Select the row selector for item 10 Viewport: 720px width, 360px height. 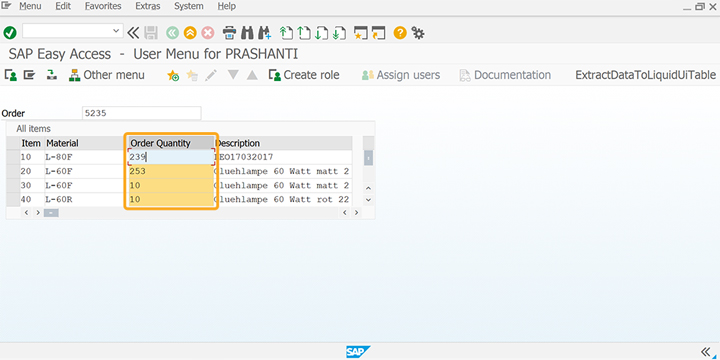13,157
